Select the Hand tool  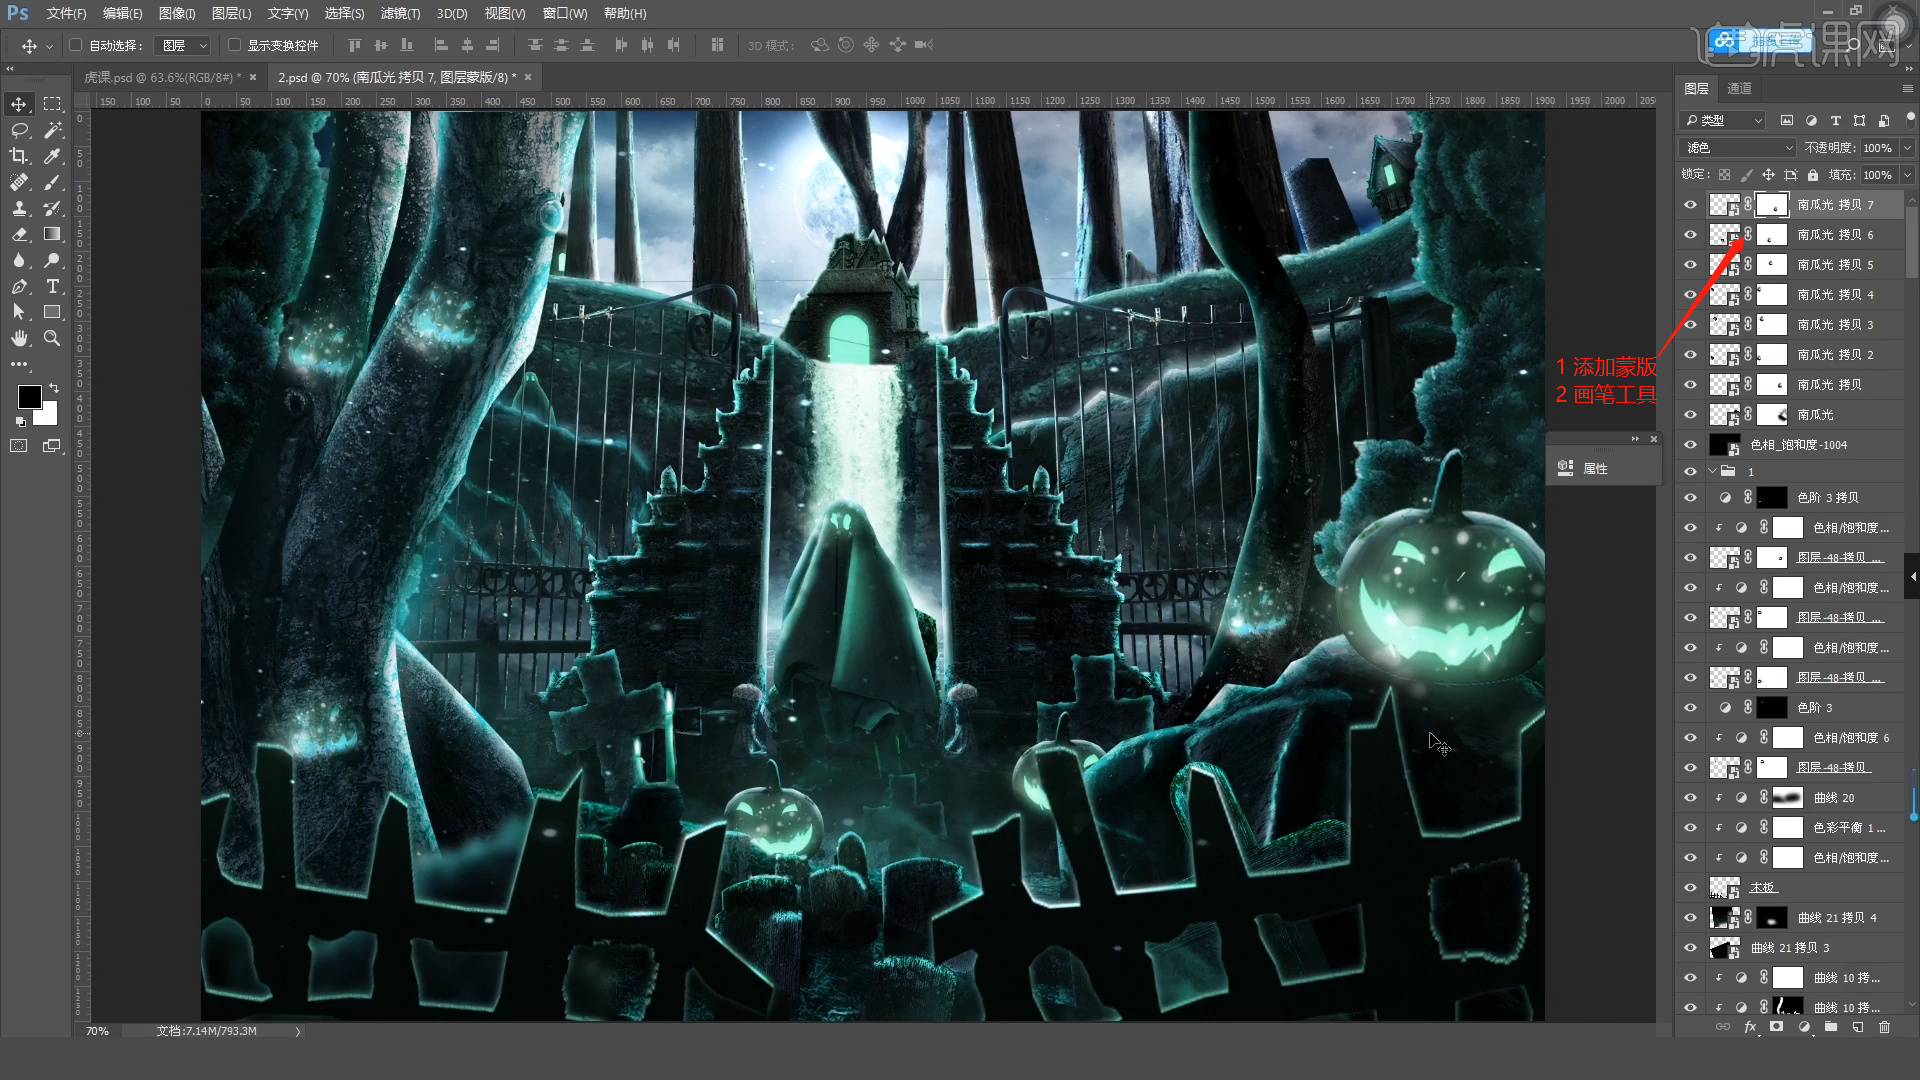coord(19,338)
